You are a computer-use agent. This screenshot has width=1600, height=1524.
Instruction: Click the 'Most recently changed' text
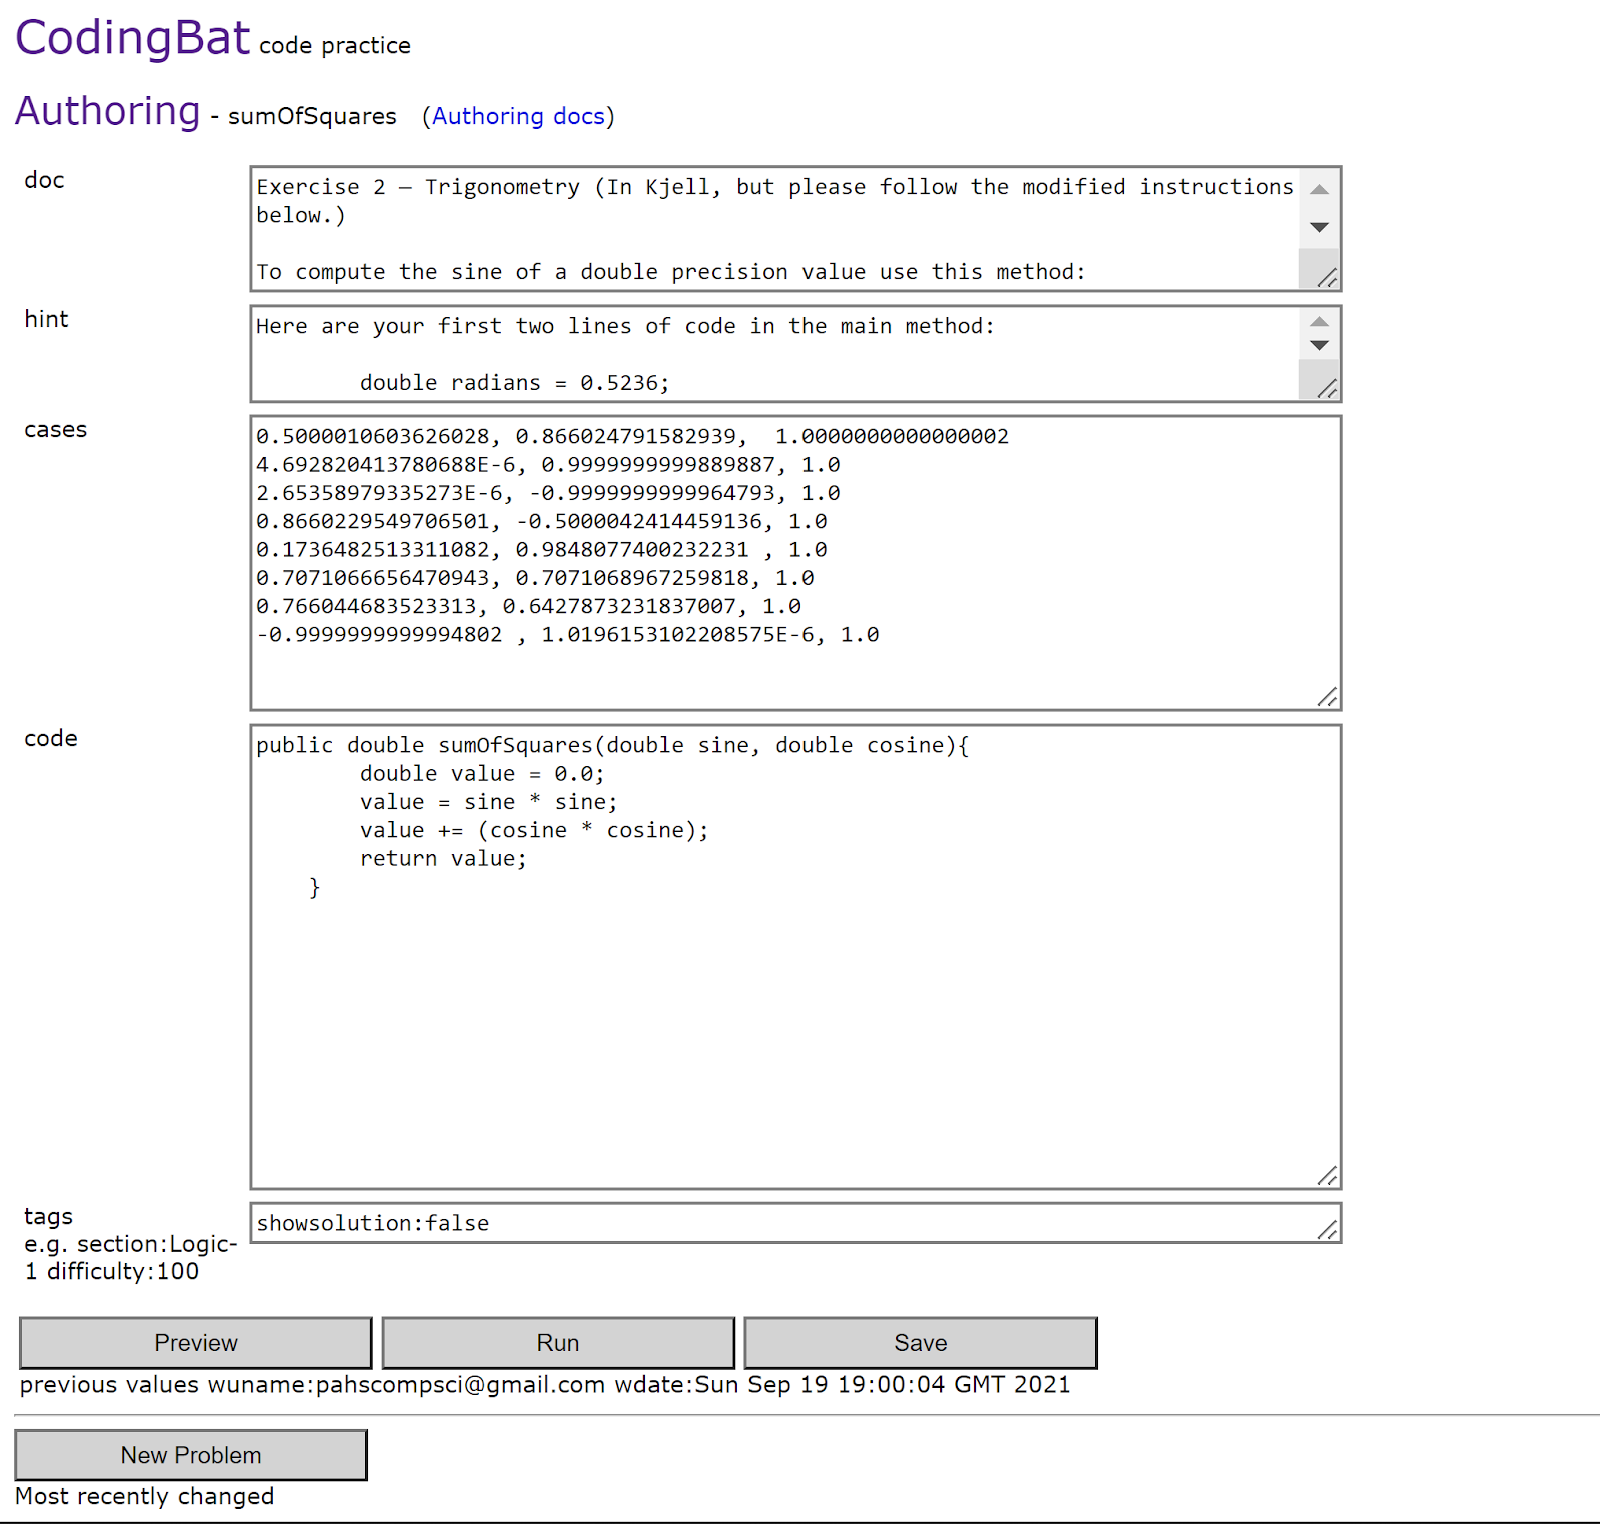coord(145,1496)
